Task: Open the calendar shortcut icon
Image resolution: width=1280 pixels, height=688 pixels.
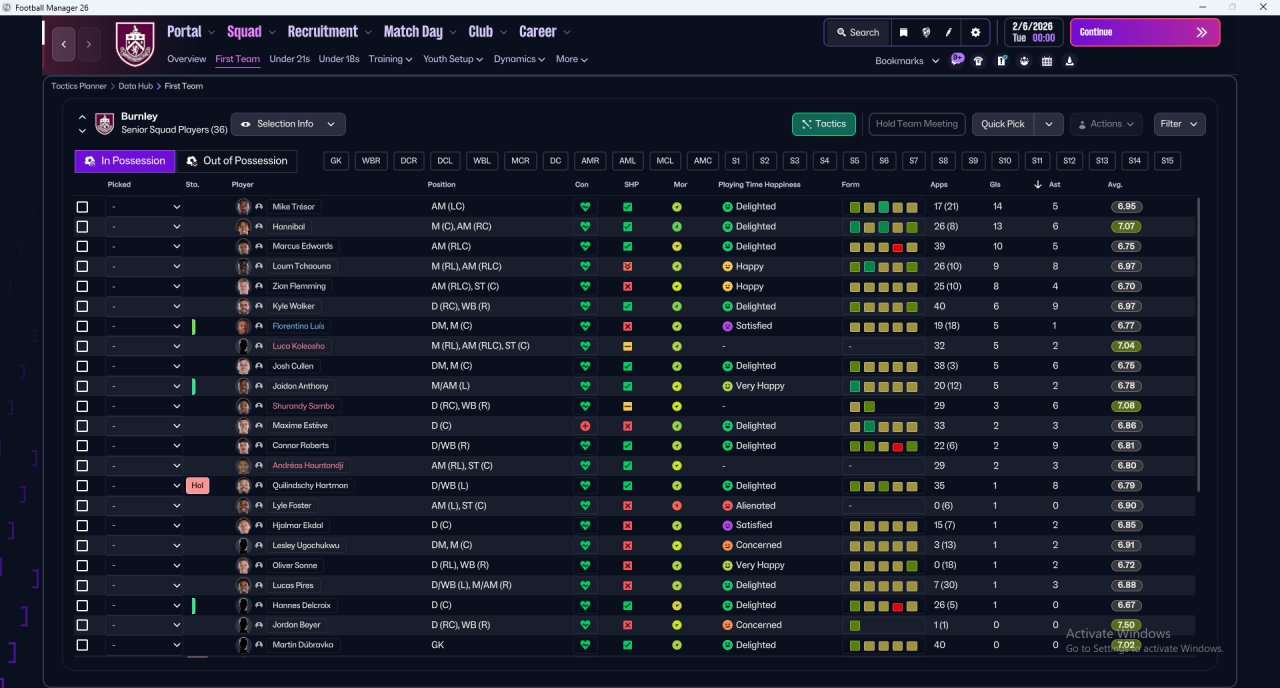Action: coord(1046,61)
